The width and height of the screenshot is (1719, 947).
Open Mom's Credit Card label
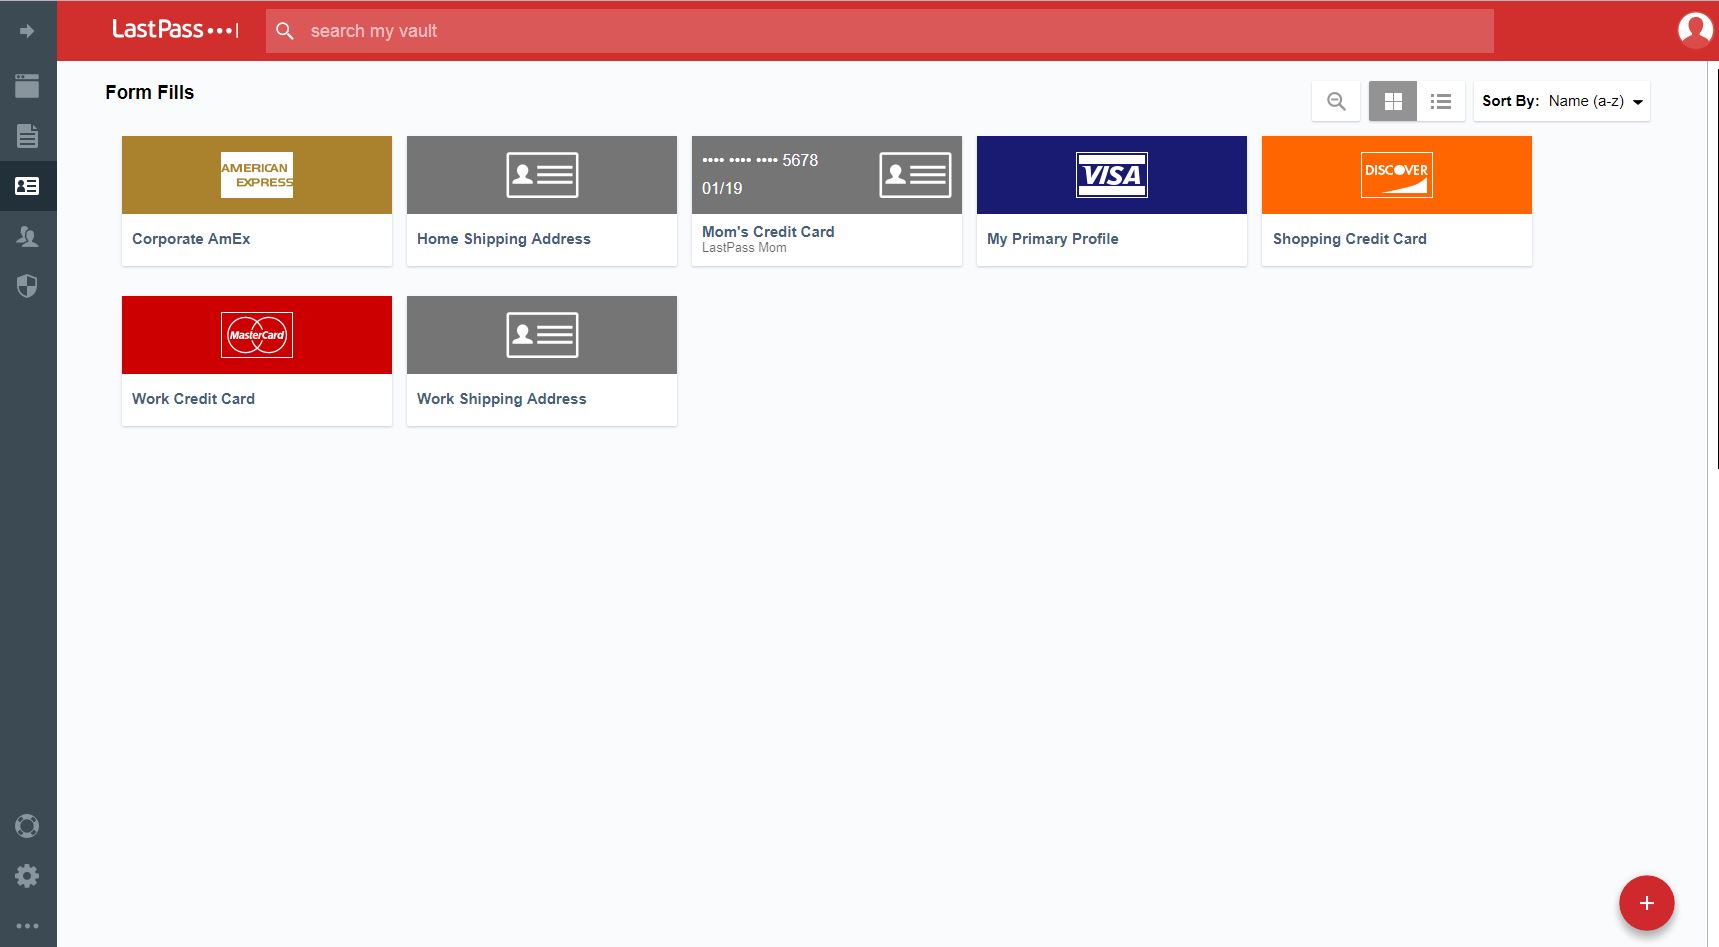pyautogui.click(x=768, y=232)
